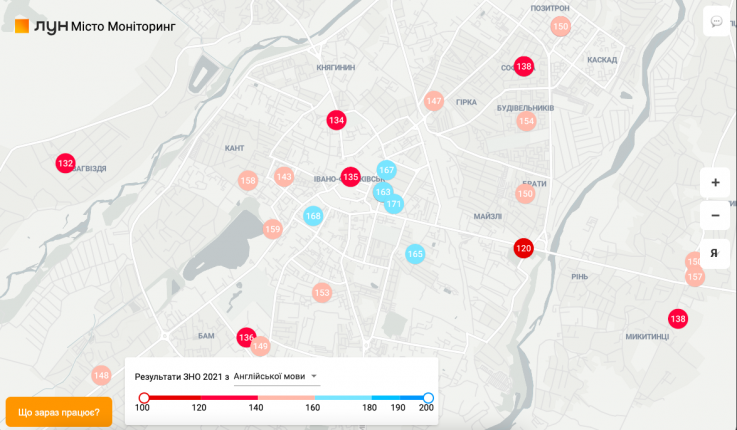The width and height of the screenshot is (737, 430).
Task: Open the chat feedback icon
Action: tap(716, 21)
